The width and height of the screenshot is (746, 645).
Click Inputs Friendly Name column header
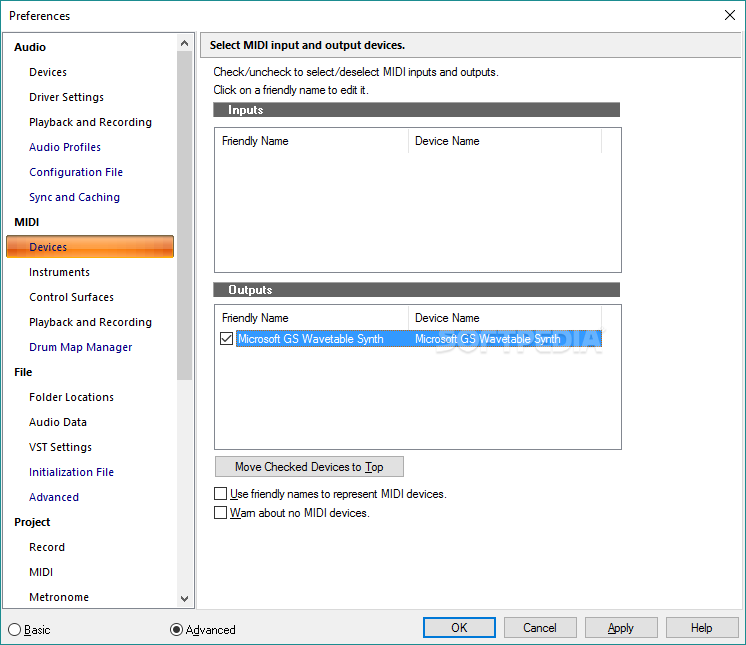pyautogui.click(x=312, y=141)
